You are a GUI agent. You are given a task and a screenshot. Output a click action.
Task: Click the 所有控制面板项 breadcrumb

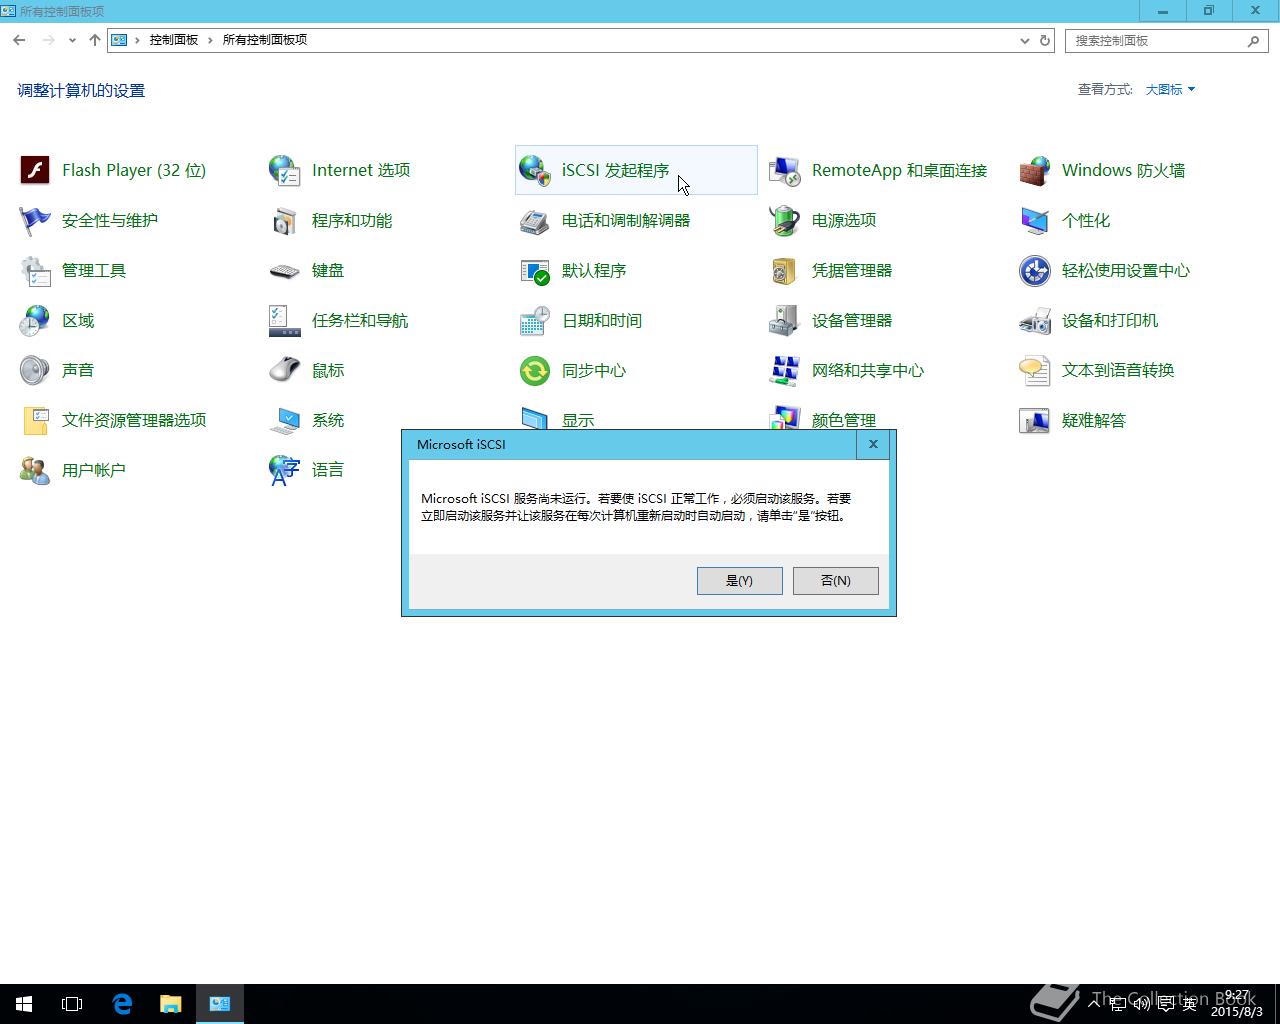click(264, 40)
